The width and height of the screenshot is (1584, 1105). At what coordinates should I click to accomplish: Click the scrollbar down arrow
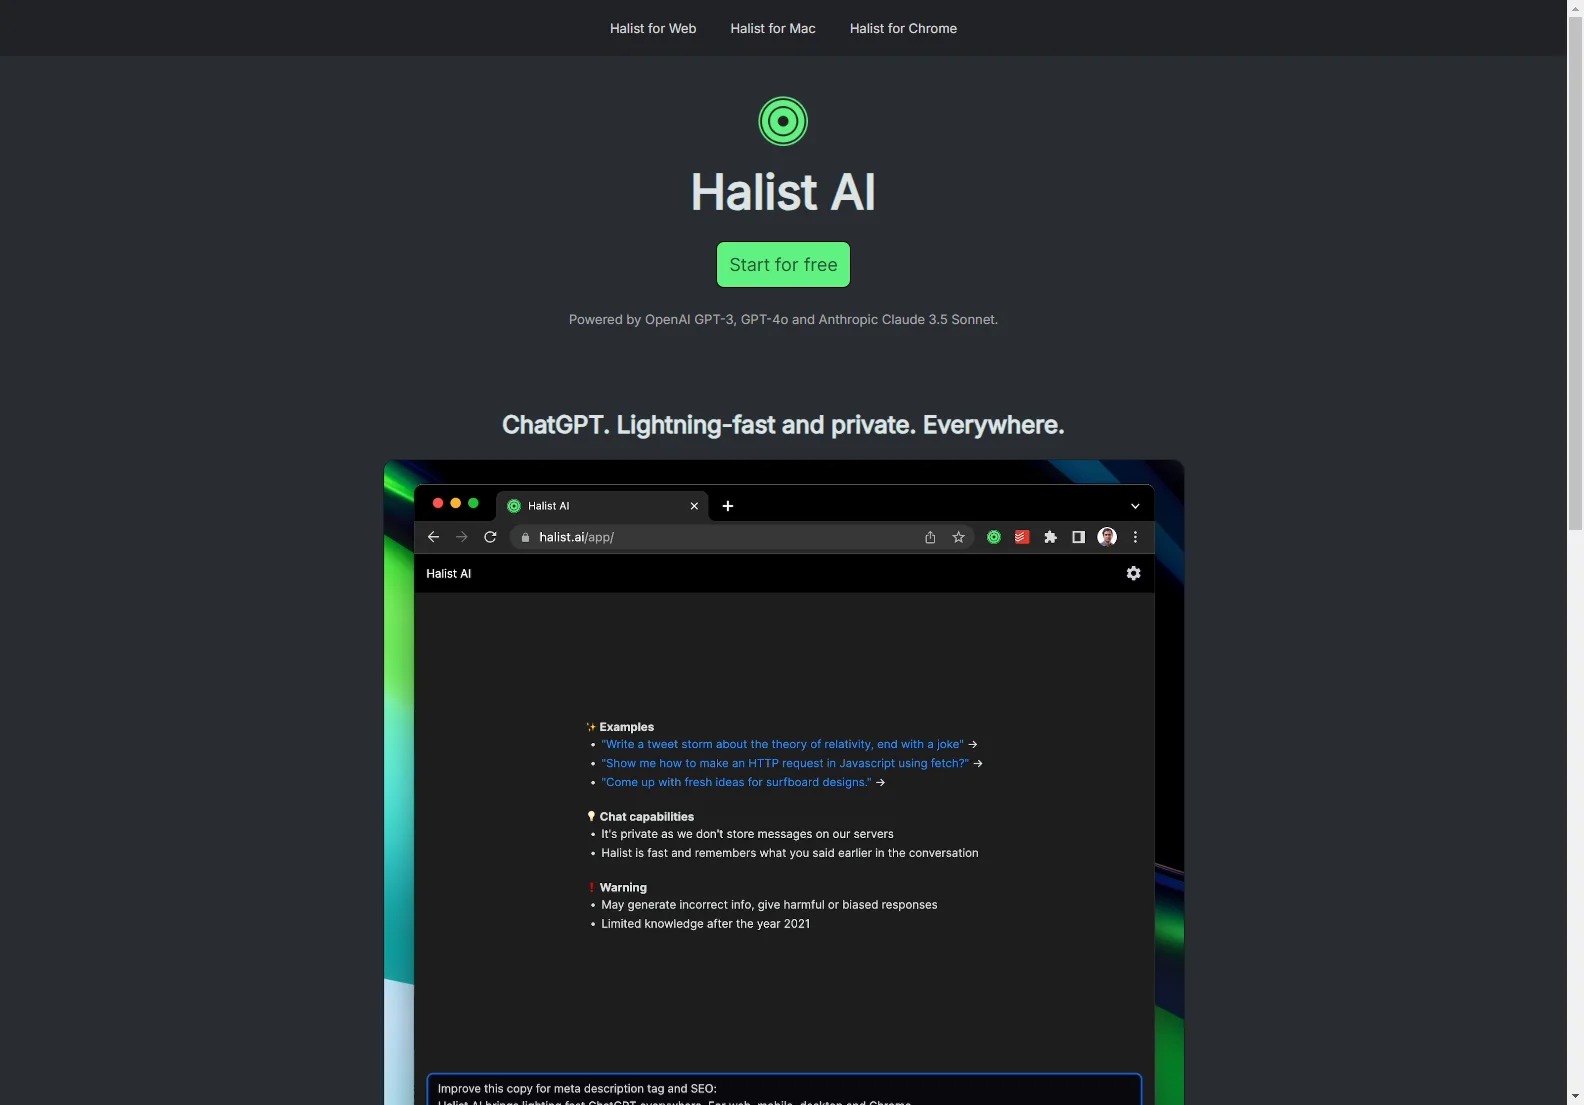click(1575, 1096)
